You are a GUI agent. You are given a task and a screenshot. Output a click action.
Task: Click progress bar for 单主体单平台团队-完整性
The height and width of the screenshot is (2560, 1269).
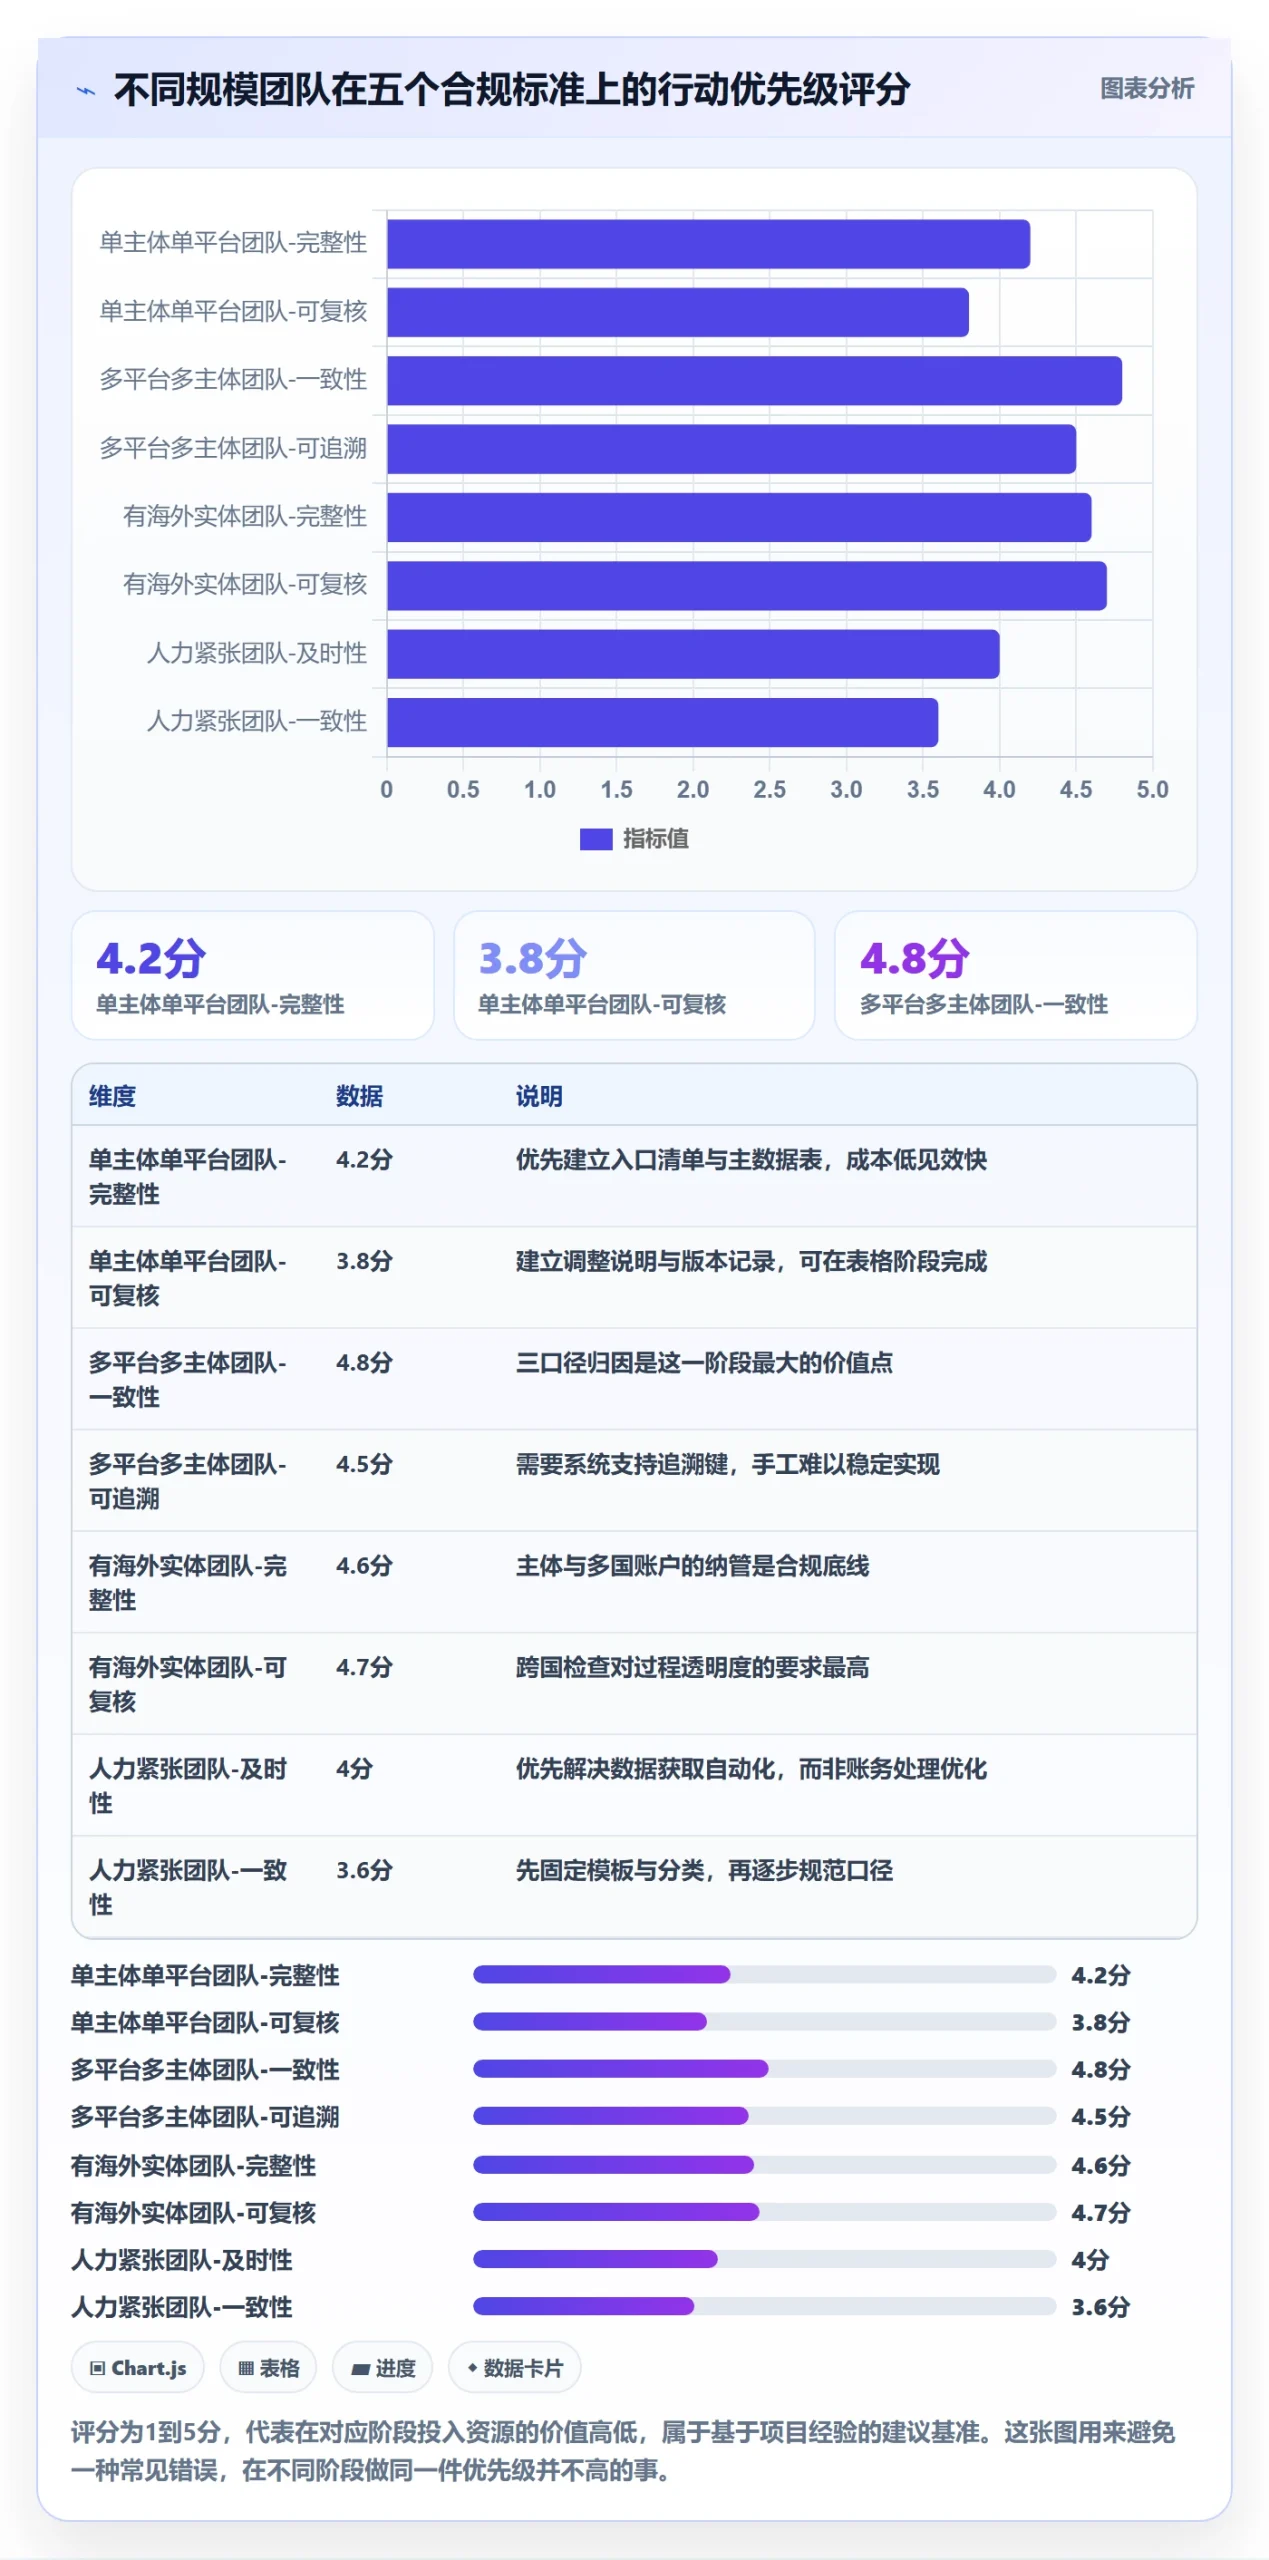click(764, 1974)
